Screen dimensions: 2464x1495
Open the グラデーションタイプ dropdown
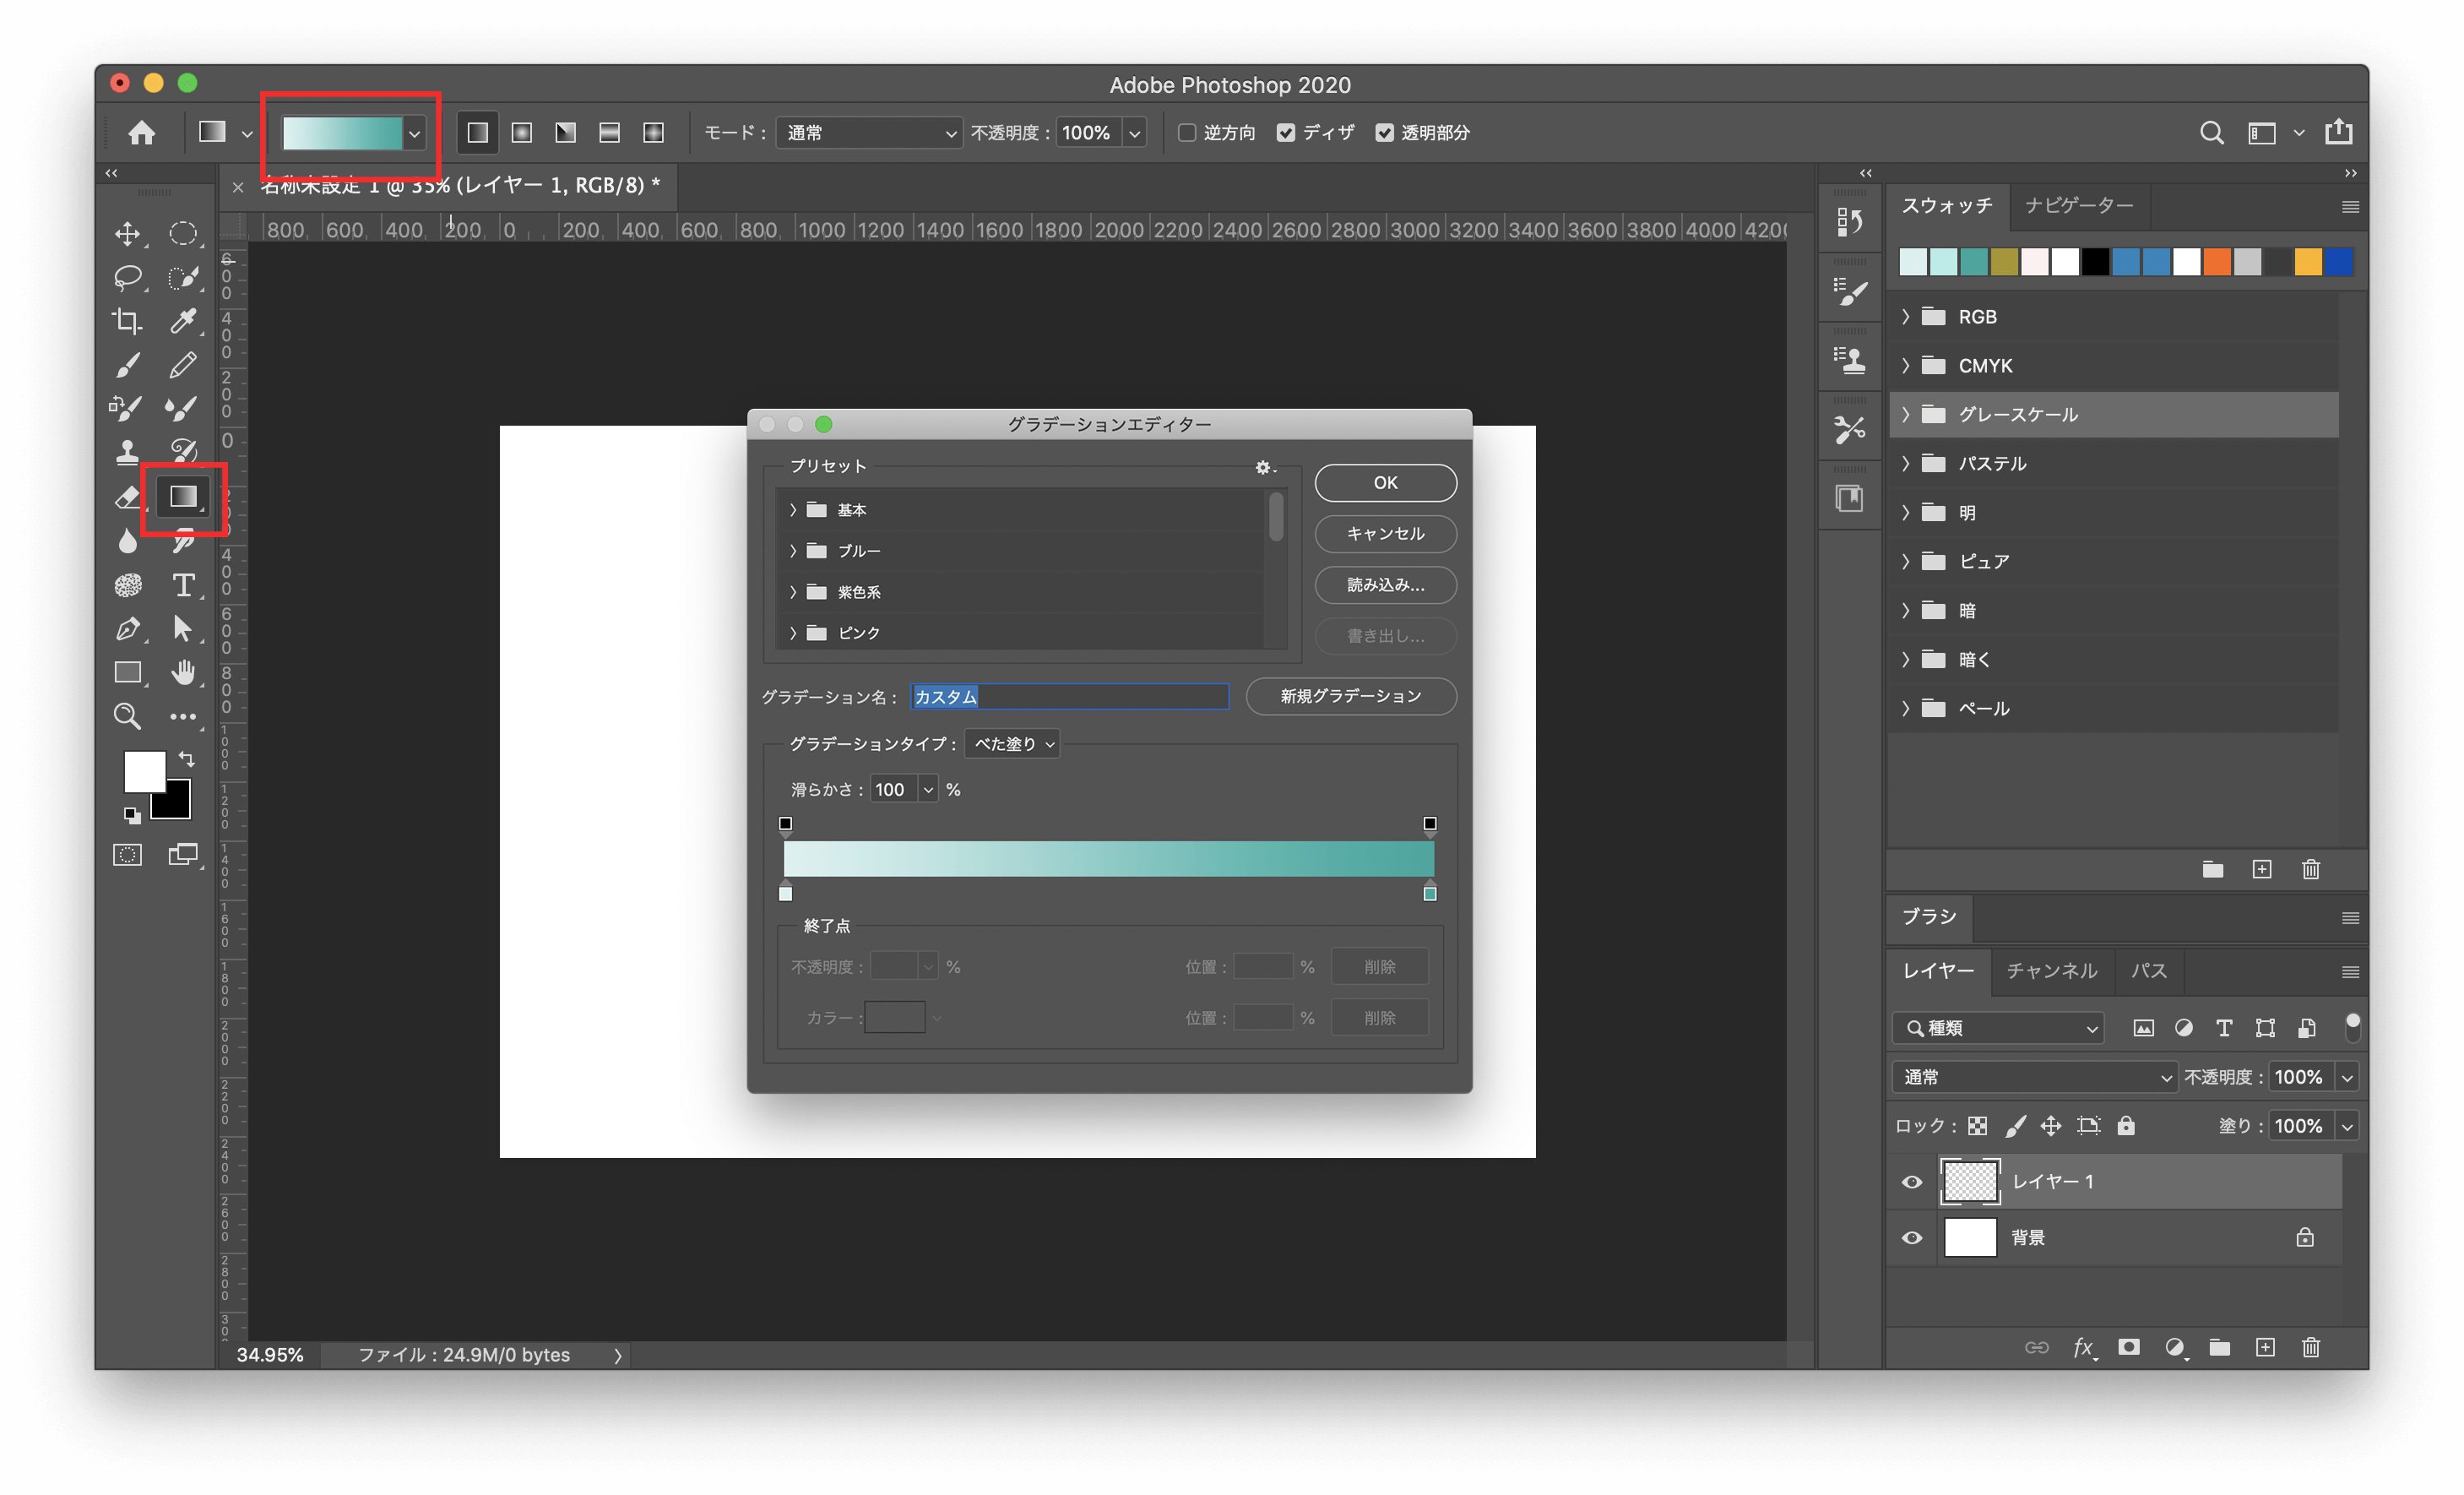click(x=1011, y=744)
